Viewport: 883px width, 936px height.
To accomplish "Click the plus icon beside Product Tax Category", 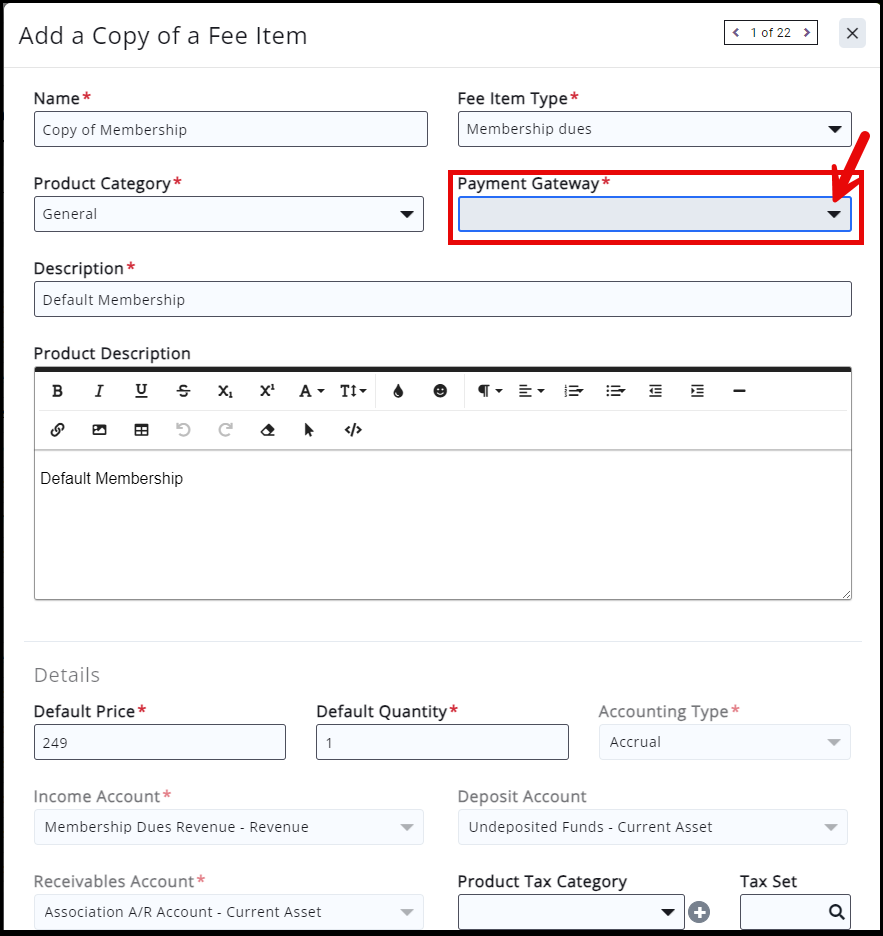I will click(699, 912).
